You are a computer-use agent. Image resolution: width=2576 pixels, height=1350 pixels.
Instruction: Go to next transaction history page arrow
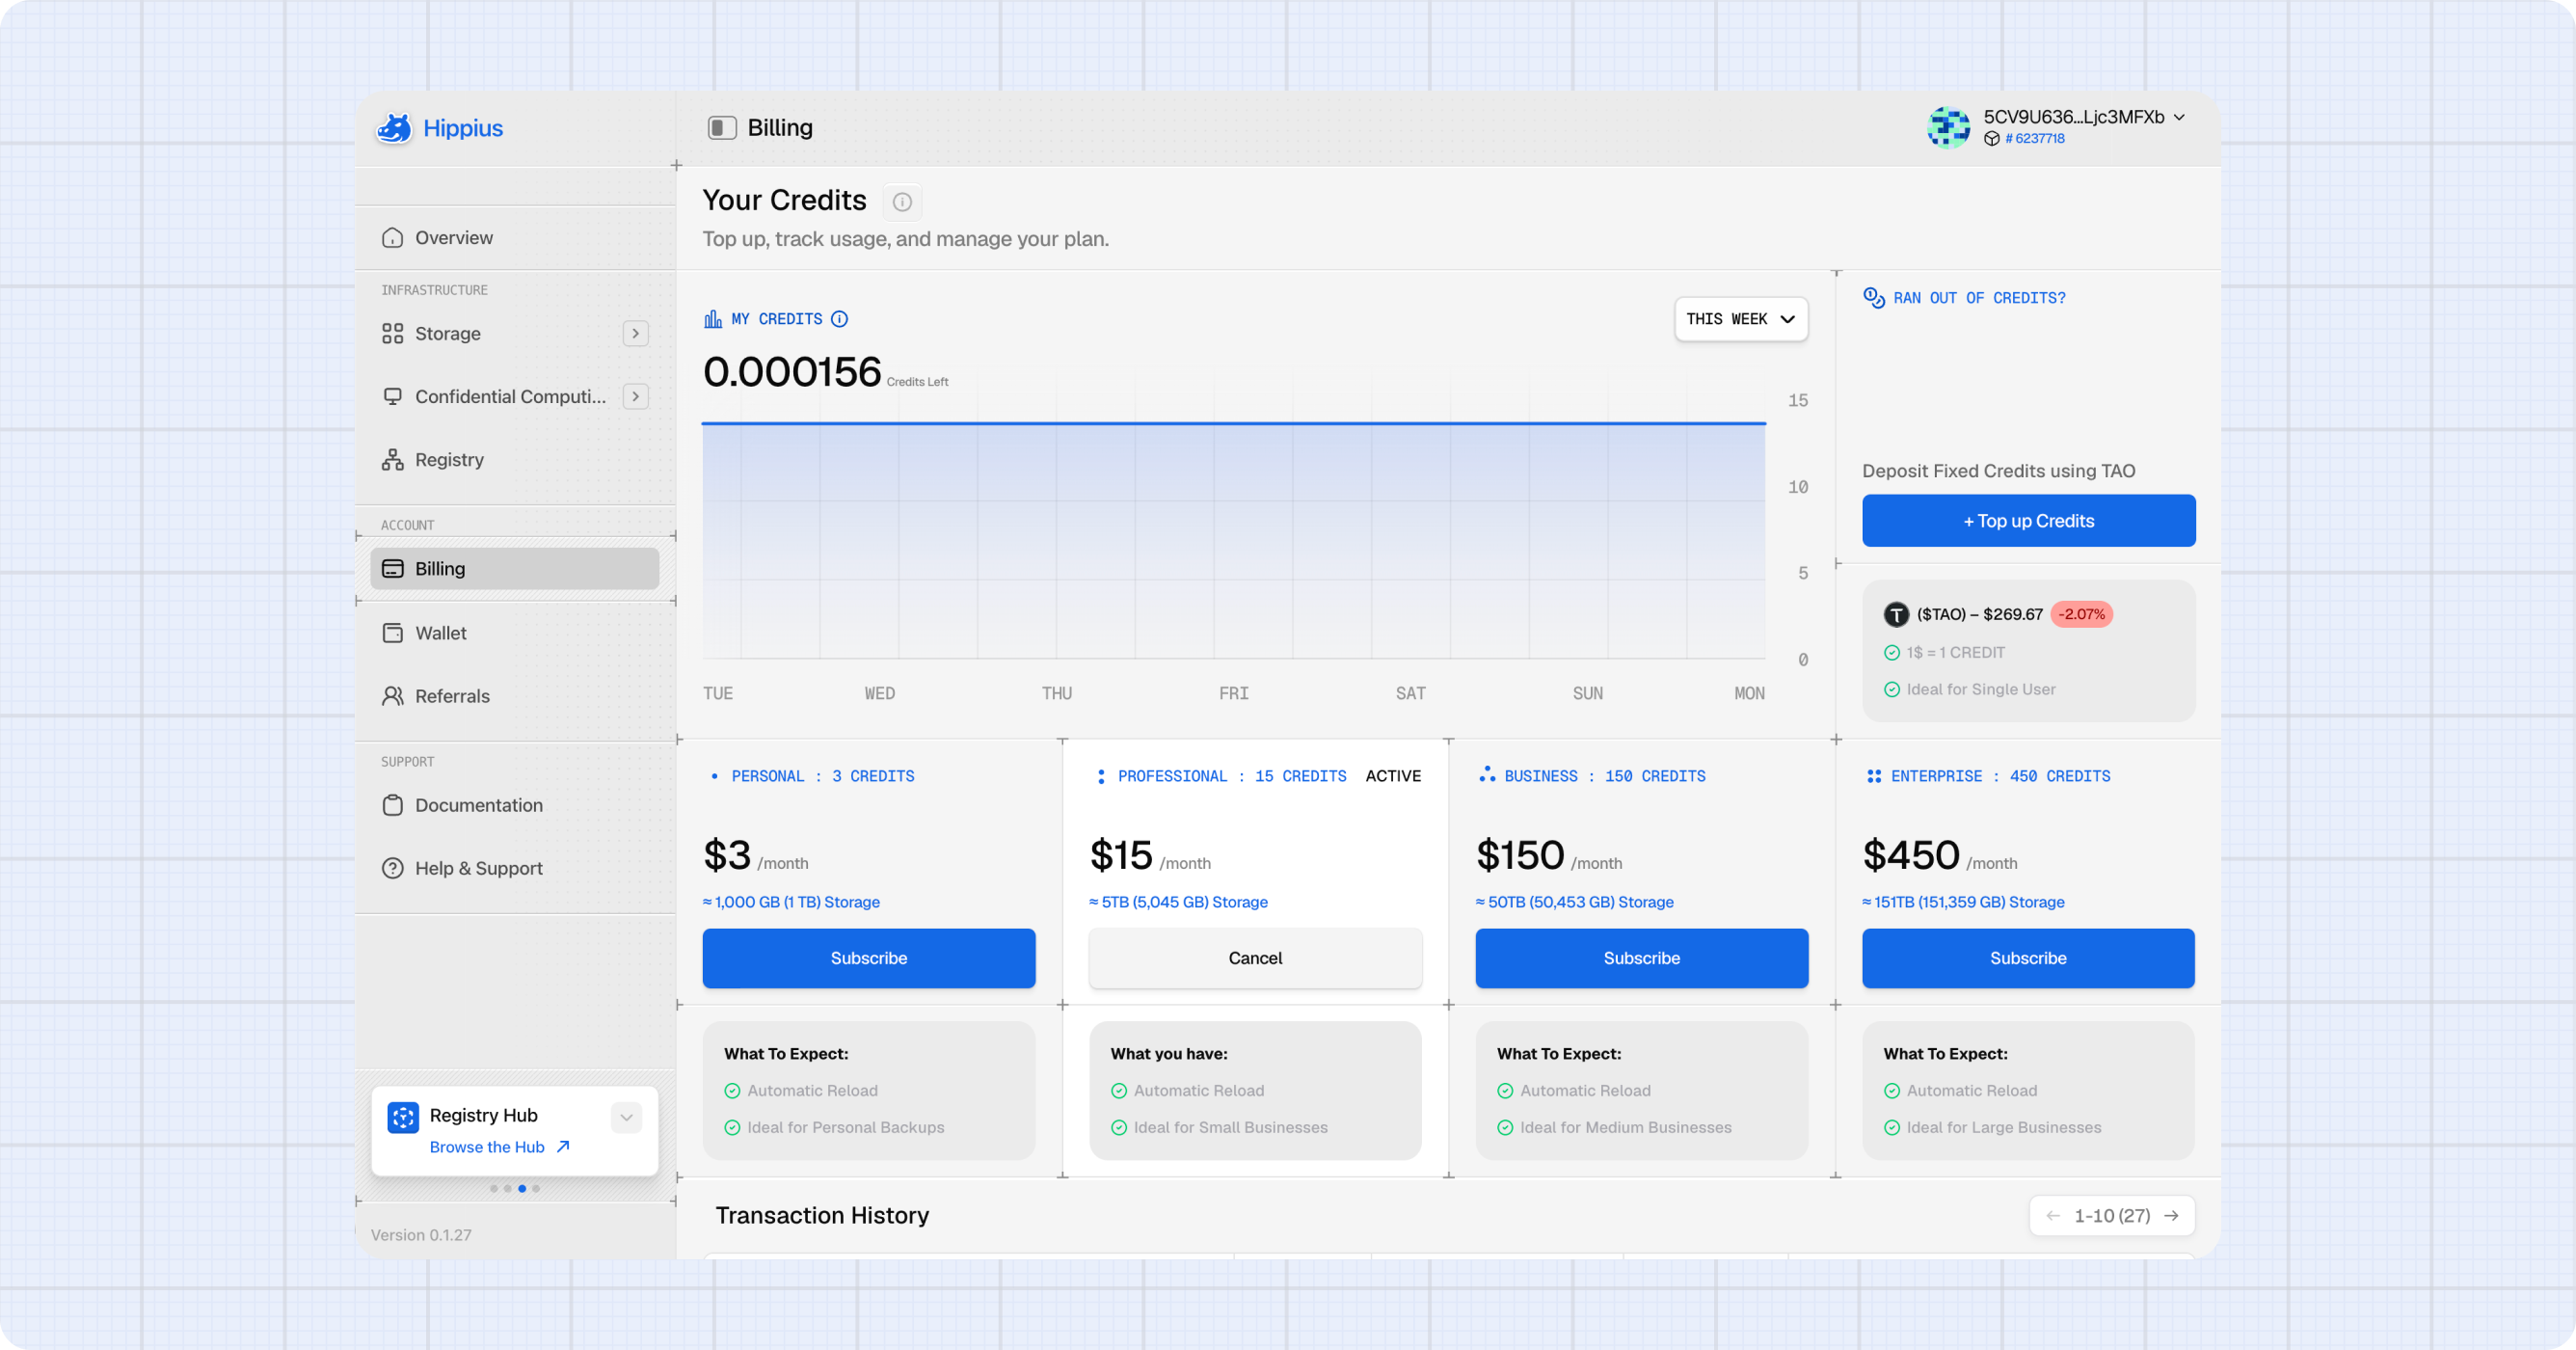point(2171,1216)
